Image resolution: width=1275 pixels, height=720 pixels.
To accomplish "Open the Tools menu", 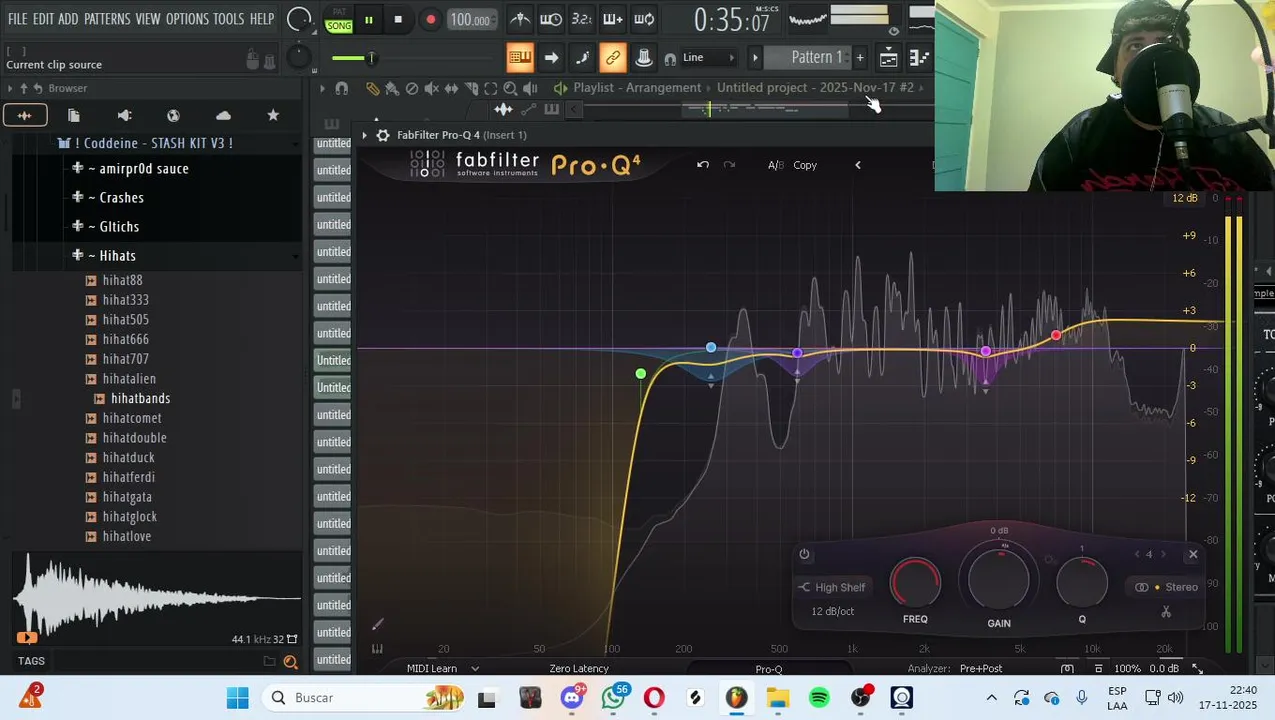I will [228, 19].
